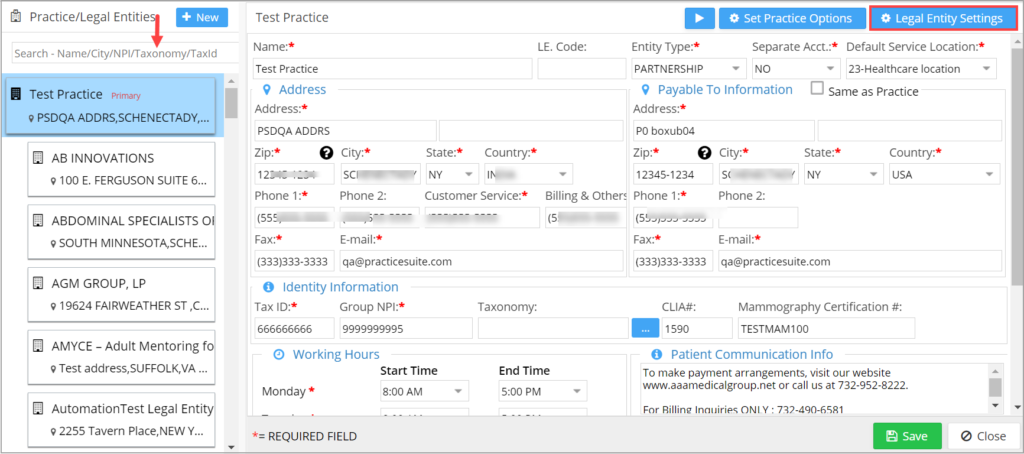Click the Tax ID field
1024x454 pixels.
point(294,328)
